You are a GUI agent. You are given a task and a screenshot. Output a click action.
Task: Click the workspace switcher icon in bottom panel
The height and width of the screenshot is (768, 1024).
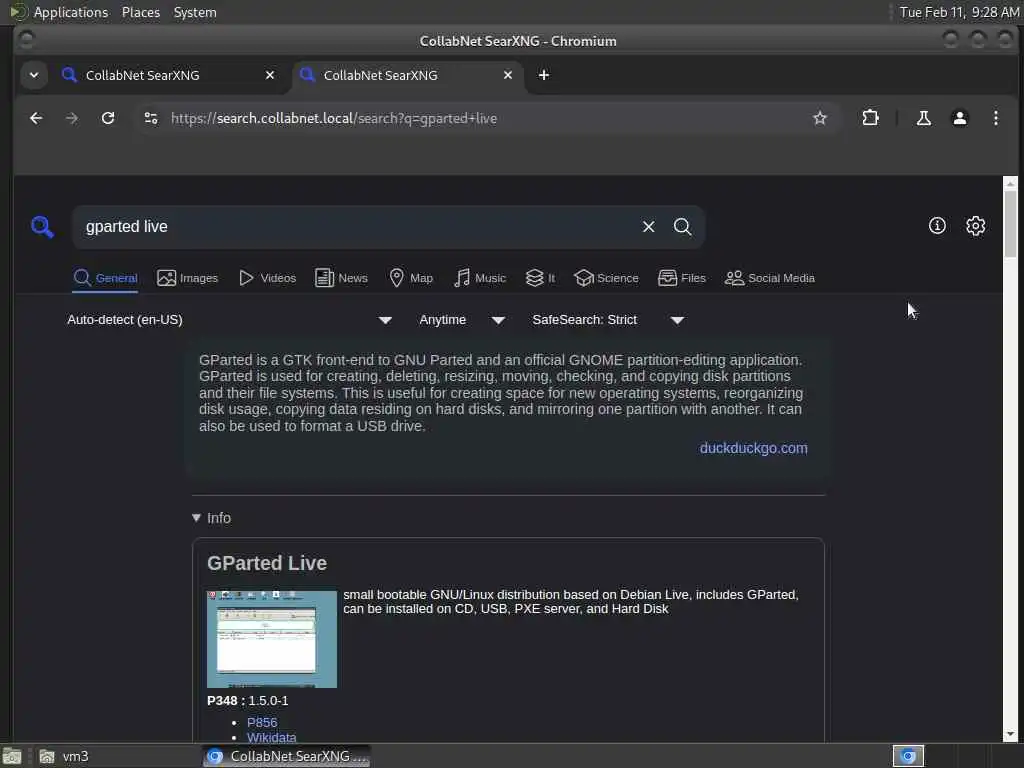pyautogui.click(x=908, y=756)
